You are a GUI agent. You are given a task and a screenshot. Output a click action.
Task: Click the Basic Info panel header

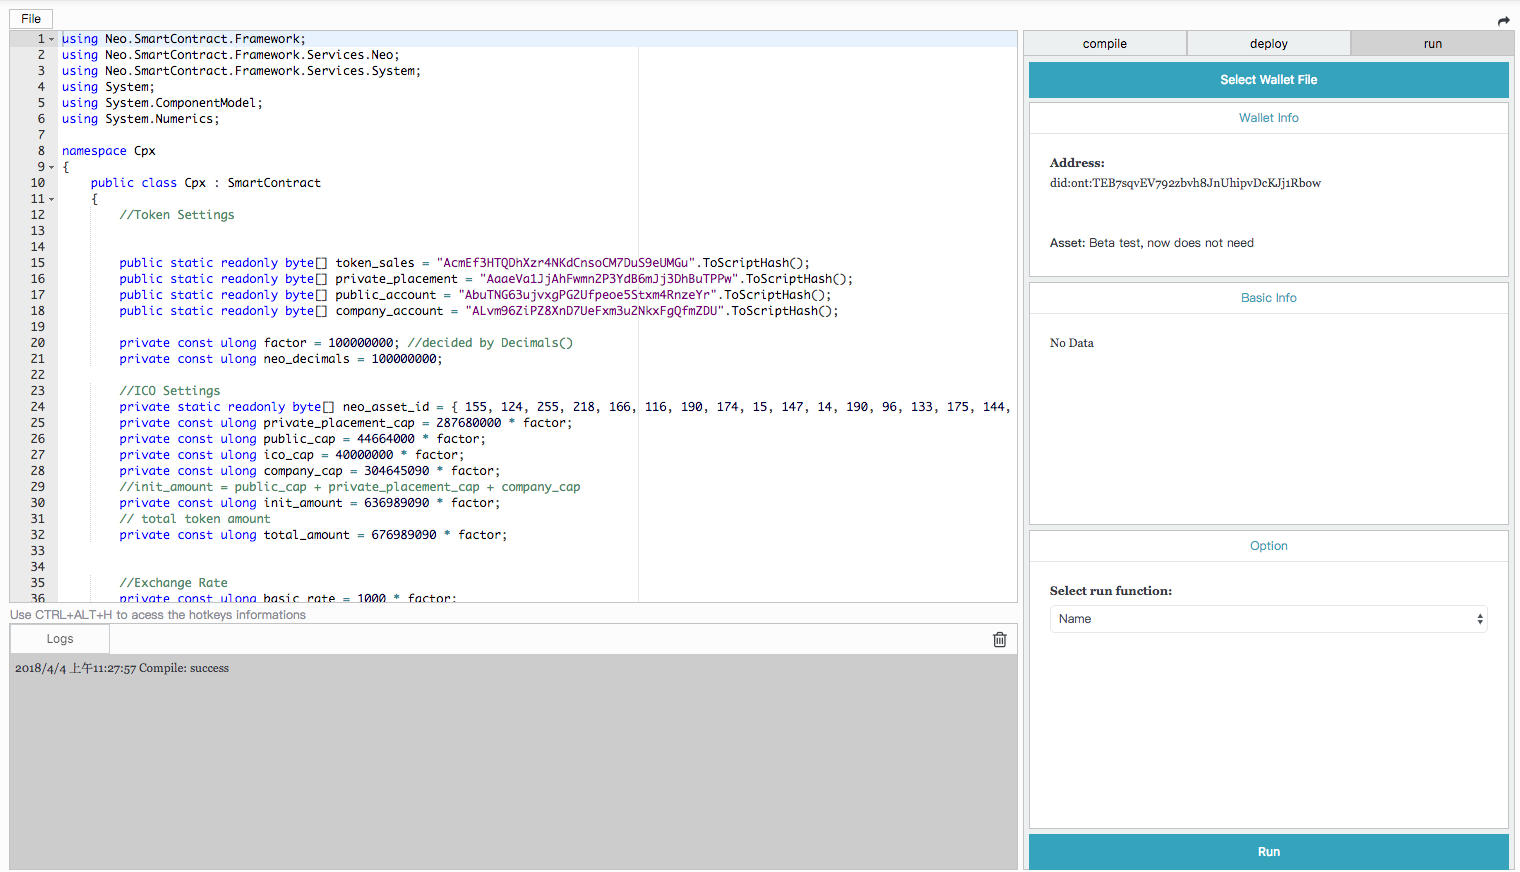coord(1268,297)
